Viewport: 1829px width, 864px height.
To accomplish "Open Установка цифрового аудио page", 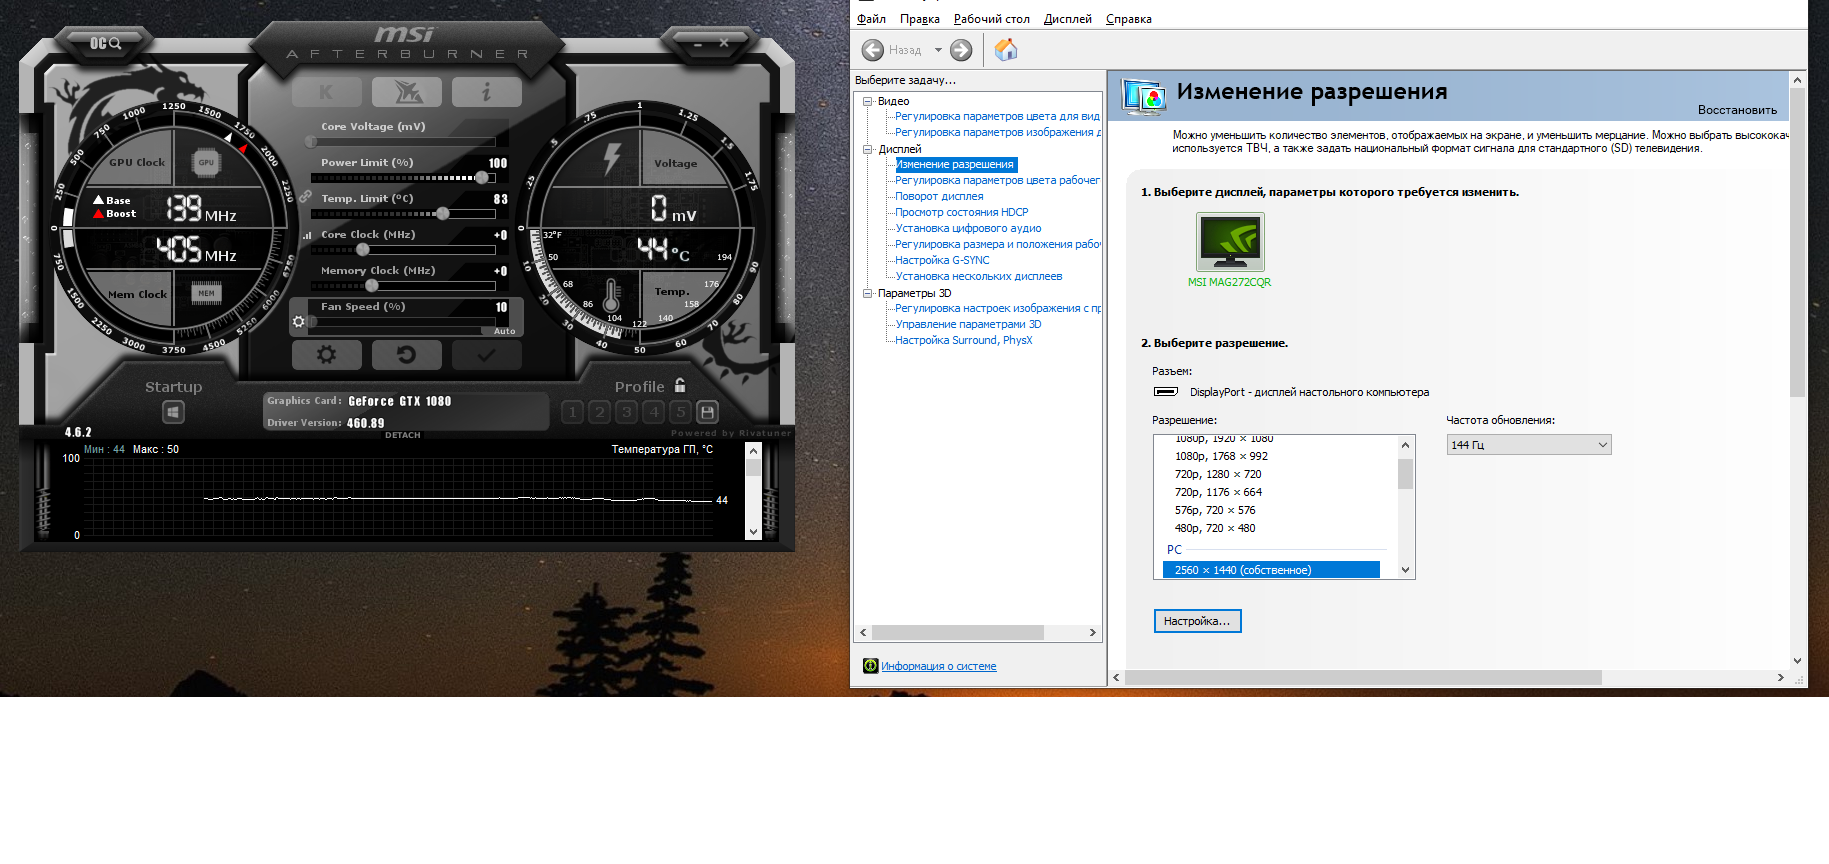I will coord(968,228).
